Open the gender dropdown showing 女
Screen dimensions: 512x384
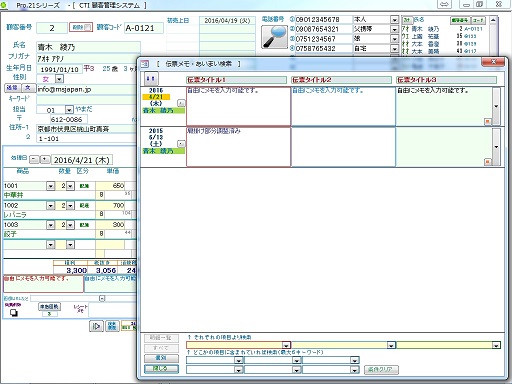(59, 79)
